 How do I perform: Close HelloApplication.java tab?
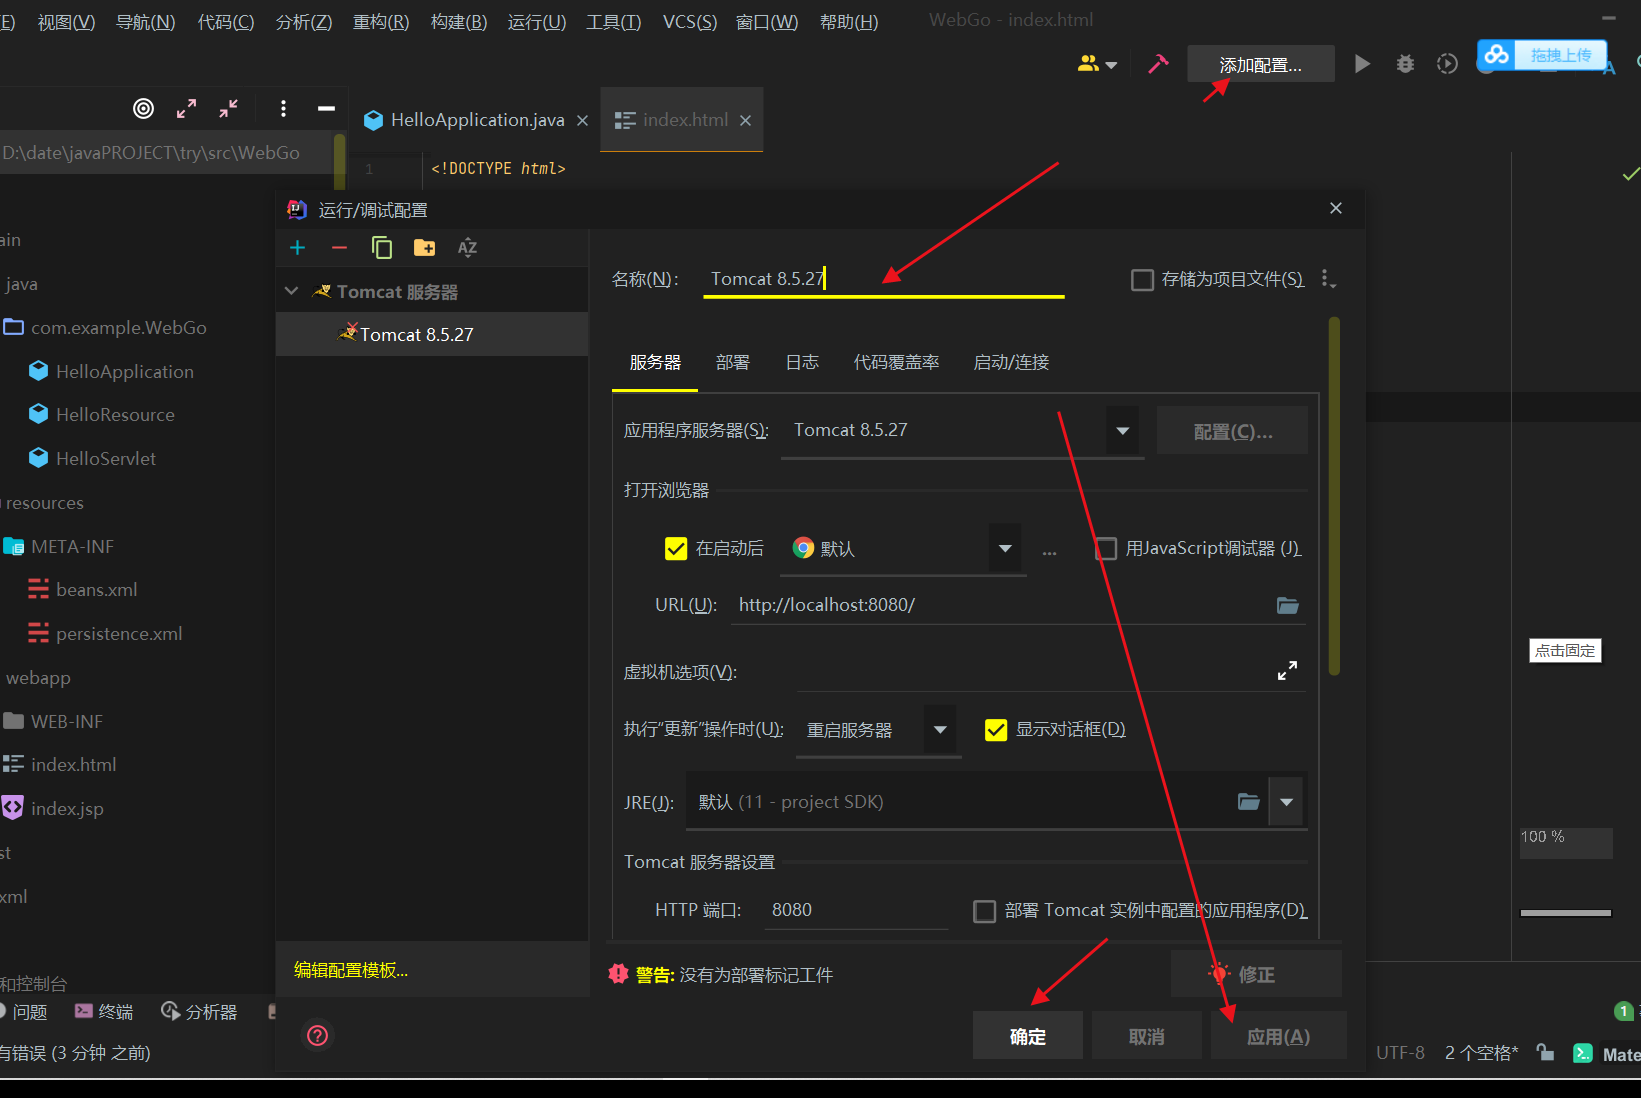tap(582, 120)
